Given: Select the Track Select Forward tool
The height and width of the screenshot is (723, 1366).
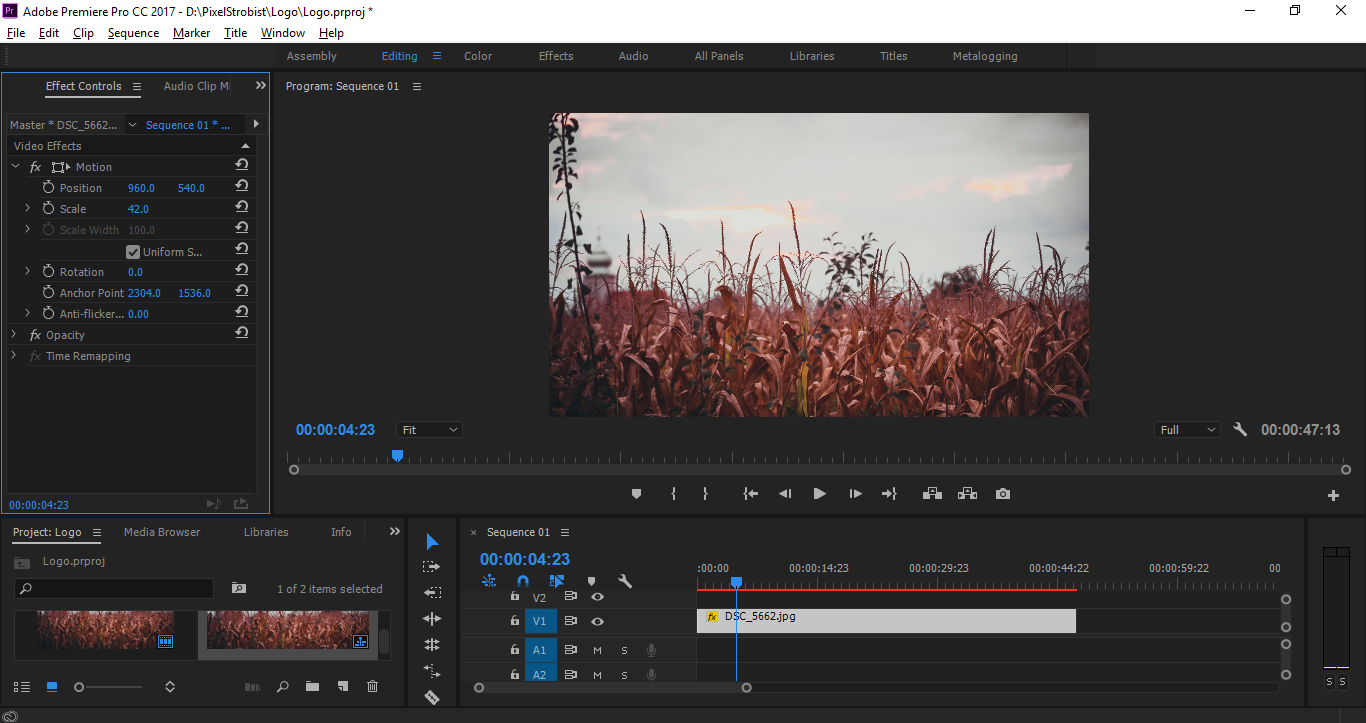Looking at the screenshot, I should (x=432, y=565).
